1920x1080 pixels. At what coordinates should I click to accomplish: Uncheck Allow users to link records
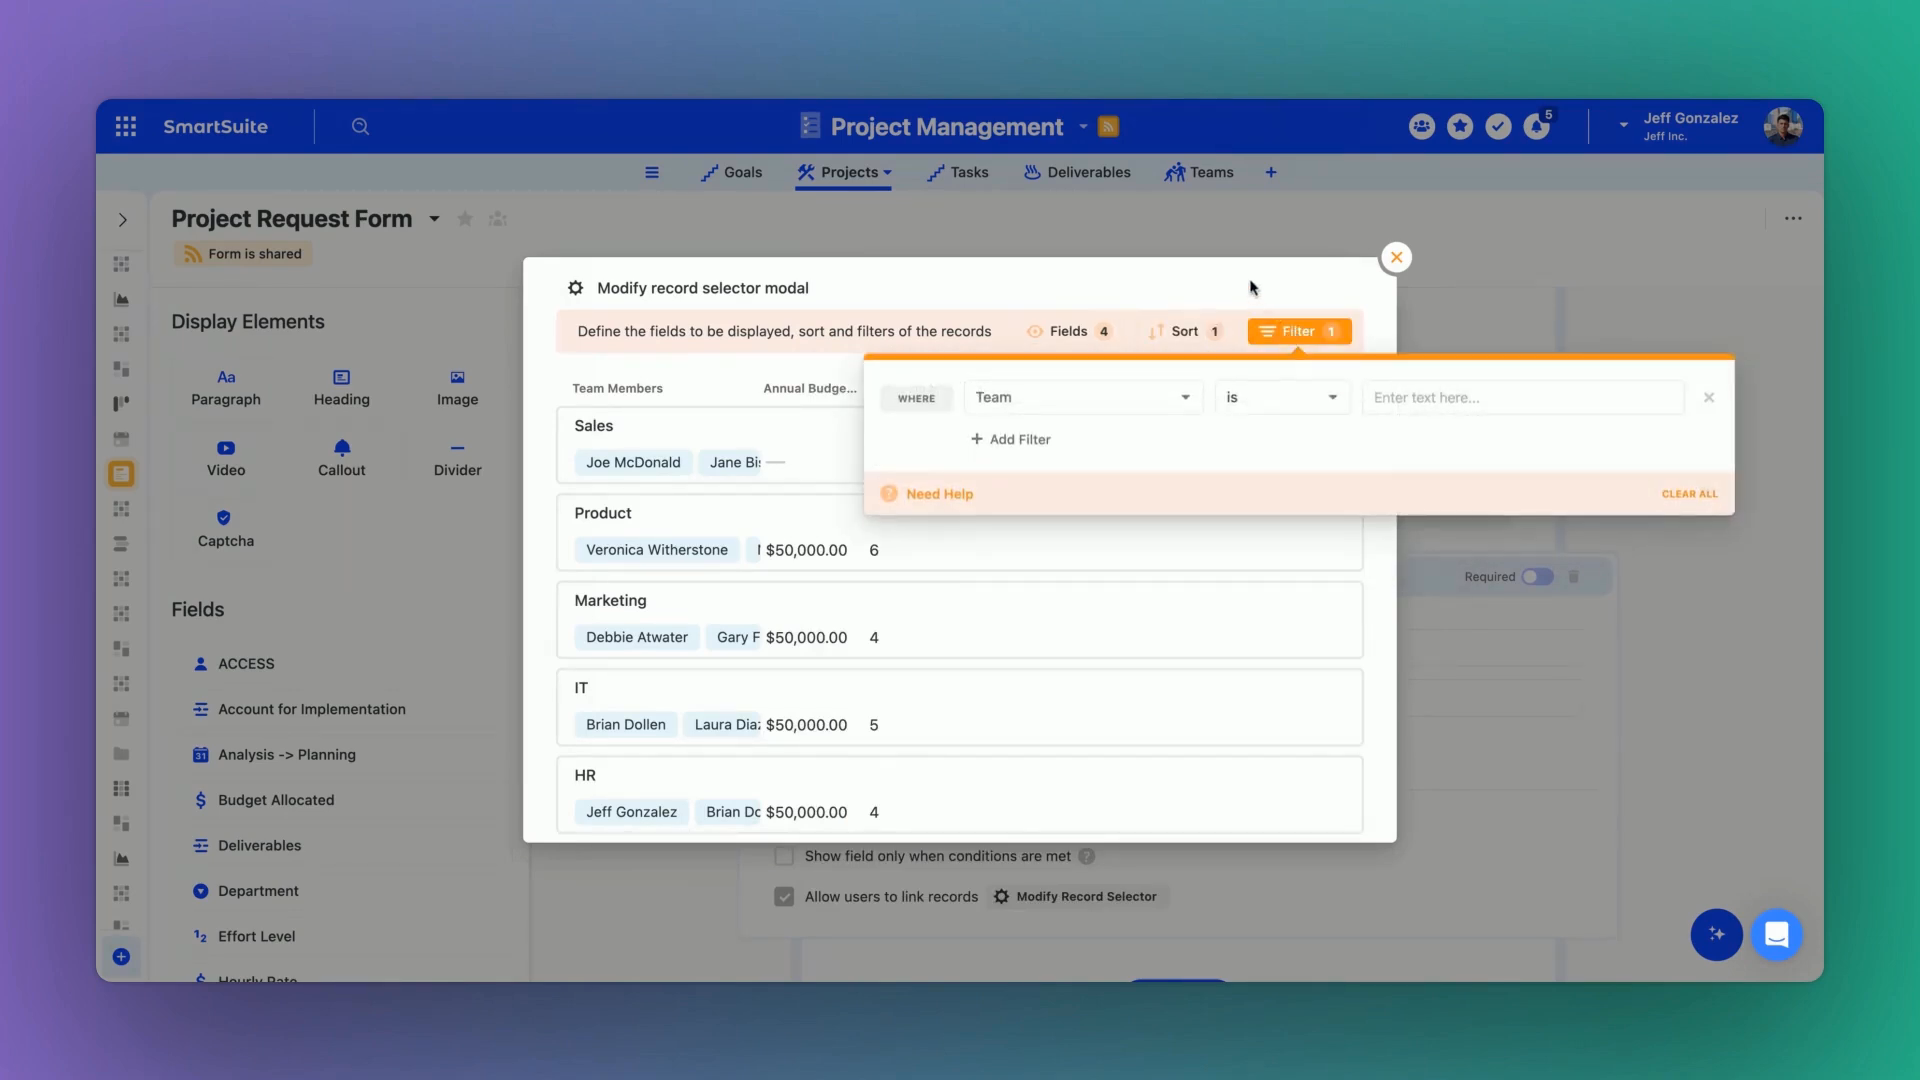[784, 897]
